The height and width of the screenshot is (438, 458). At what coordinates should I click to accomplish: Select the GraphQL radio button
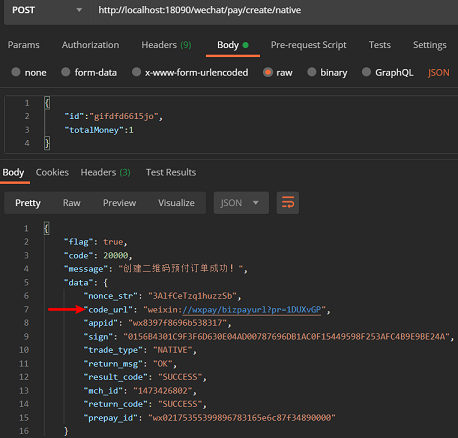pos(366,72)
